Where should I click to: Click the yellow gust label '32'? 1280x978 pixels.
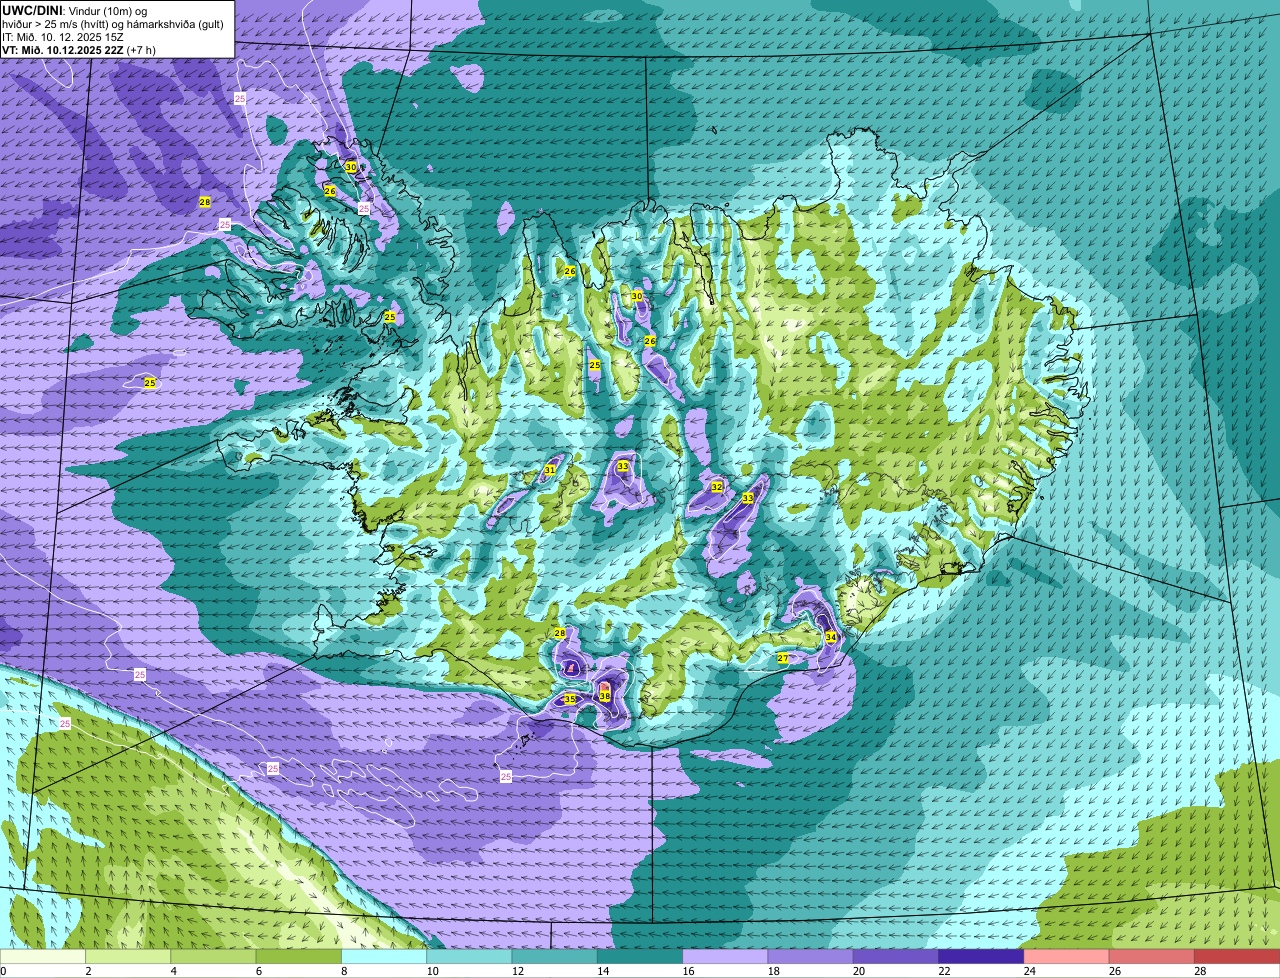(716, 487)
